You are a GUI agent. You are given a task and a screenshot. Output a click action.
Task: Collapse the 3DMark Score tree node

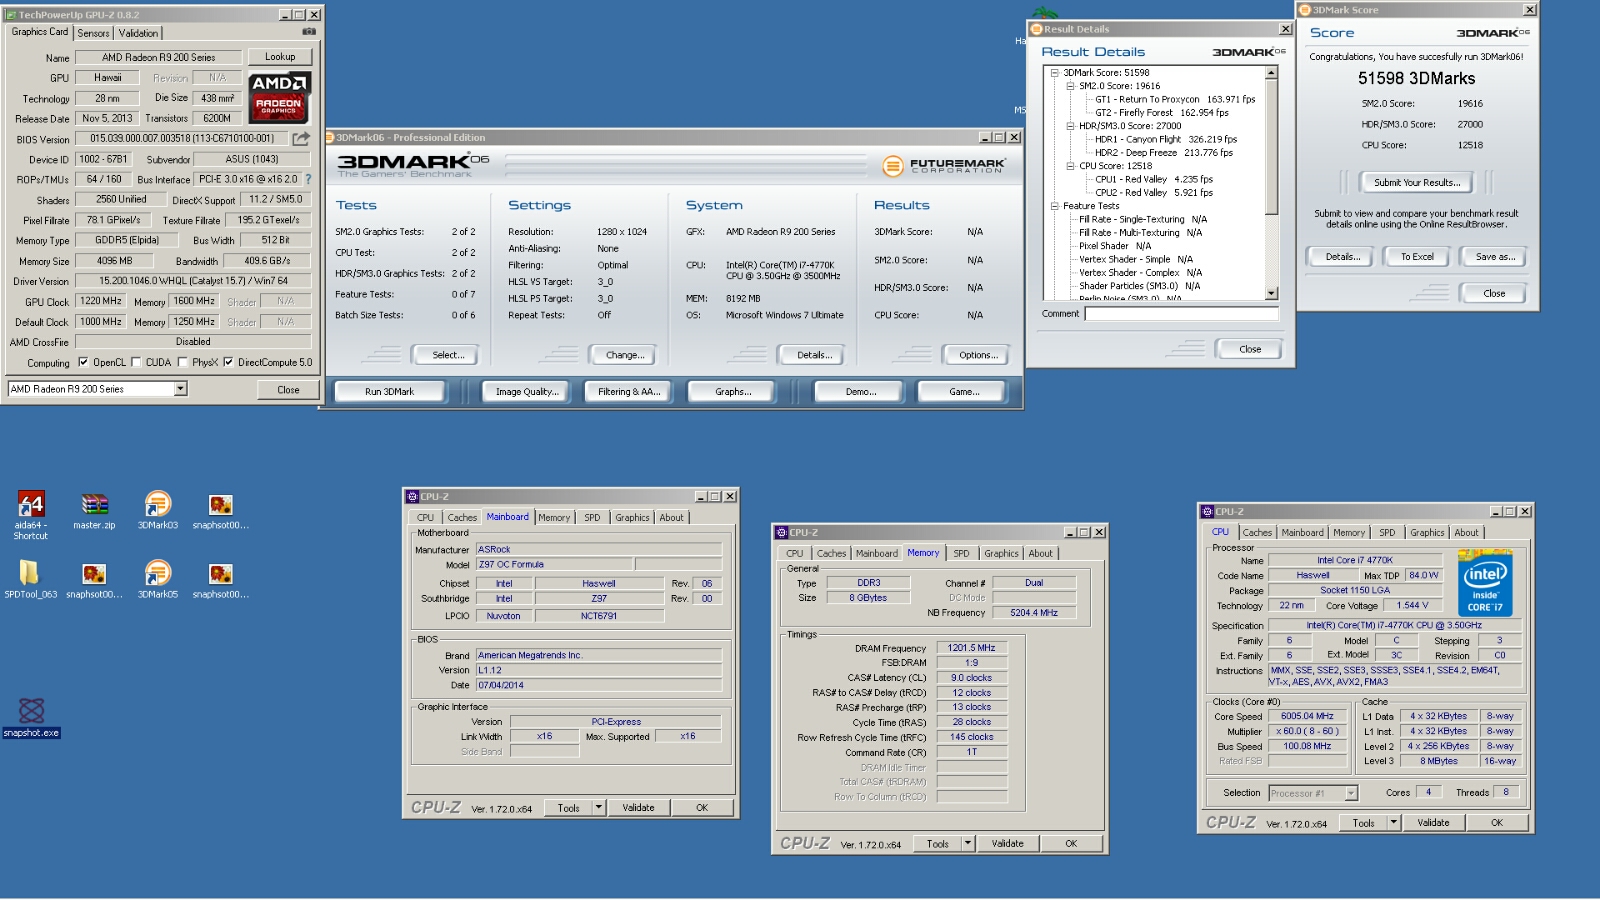point(1054,73)
